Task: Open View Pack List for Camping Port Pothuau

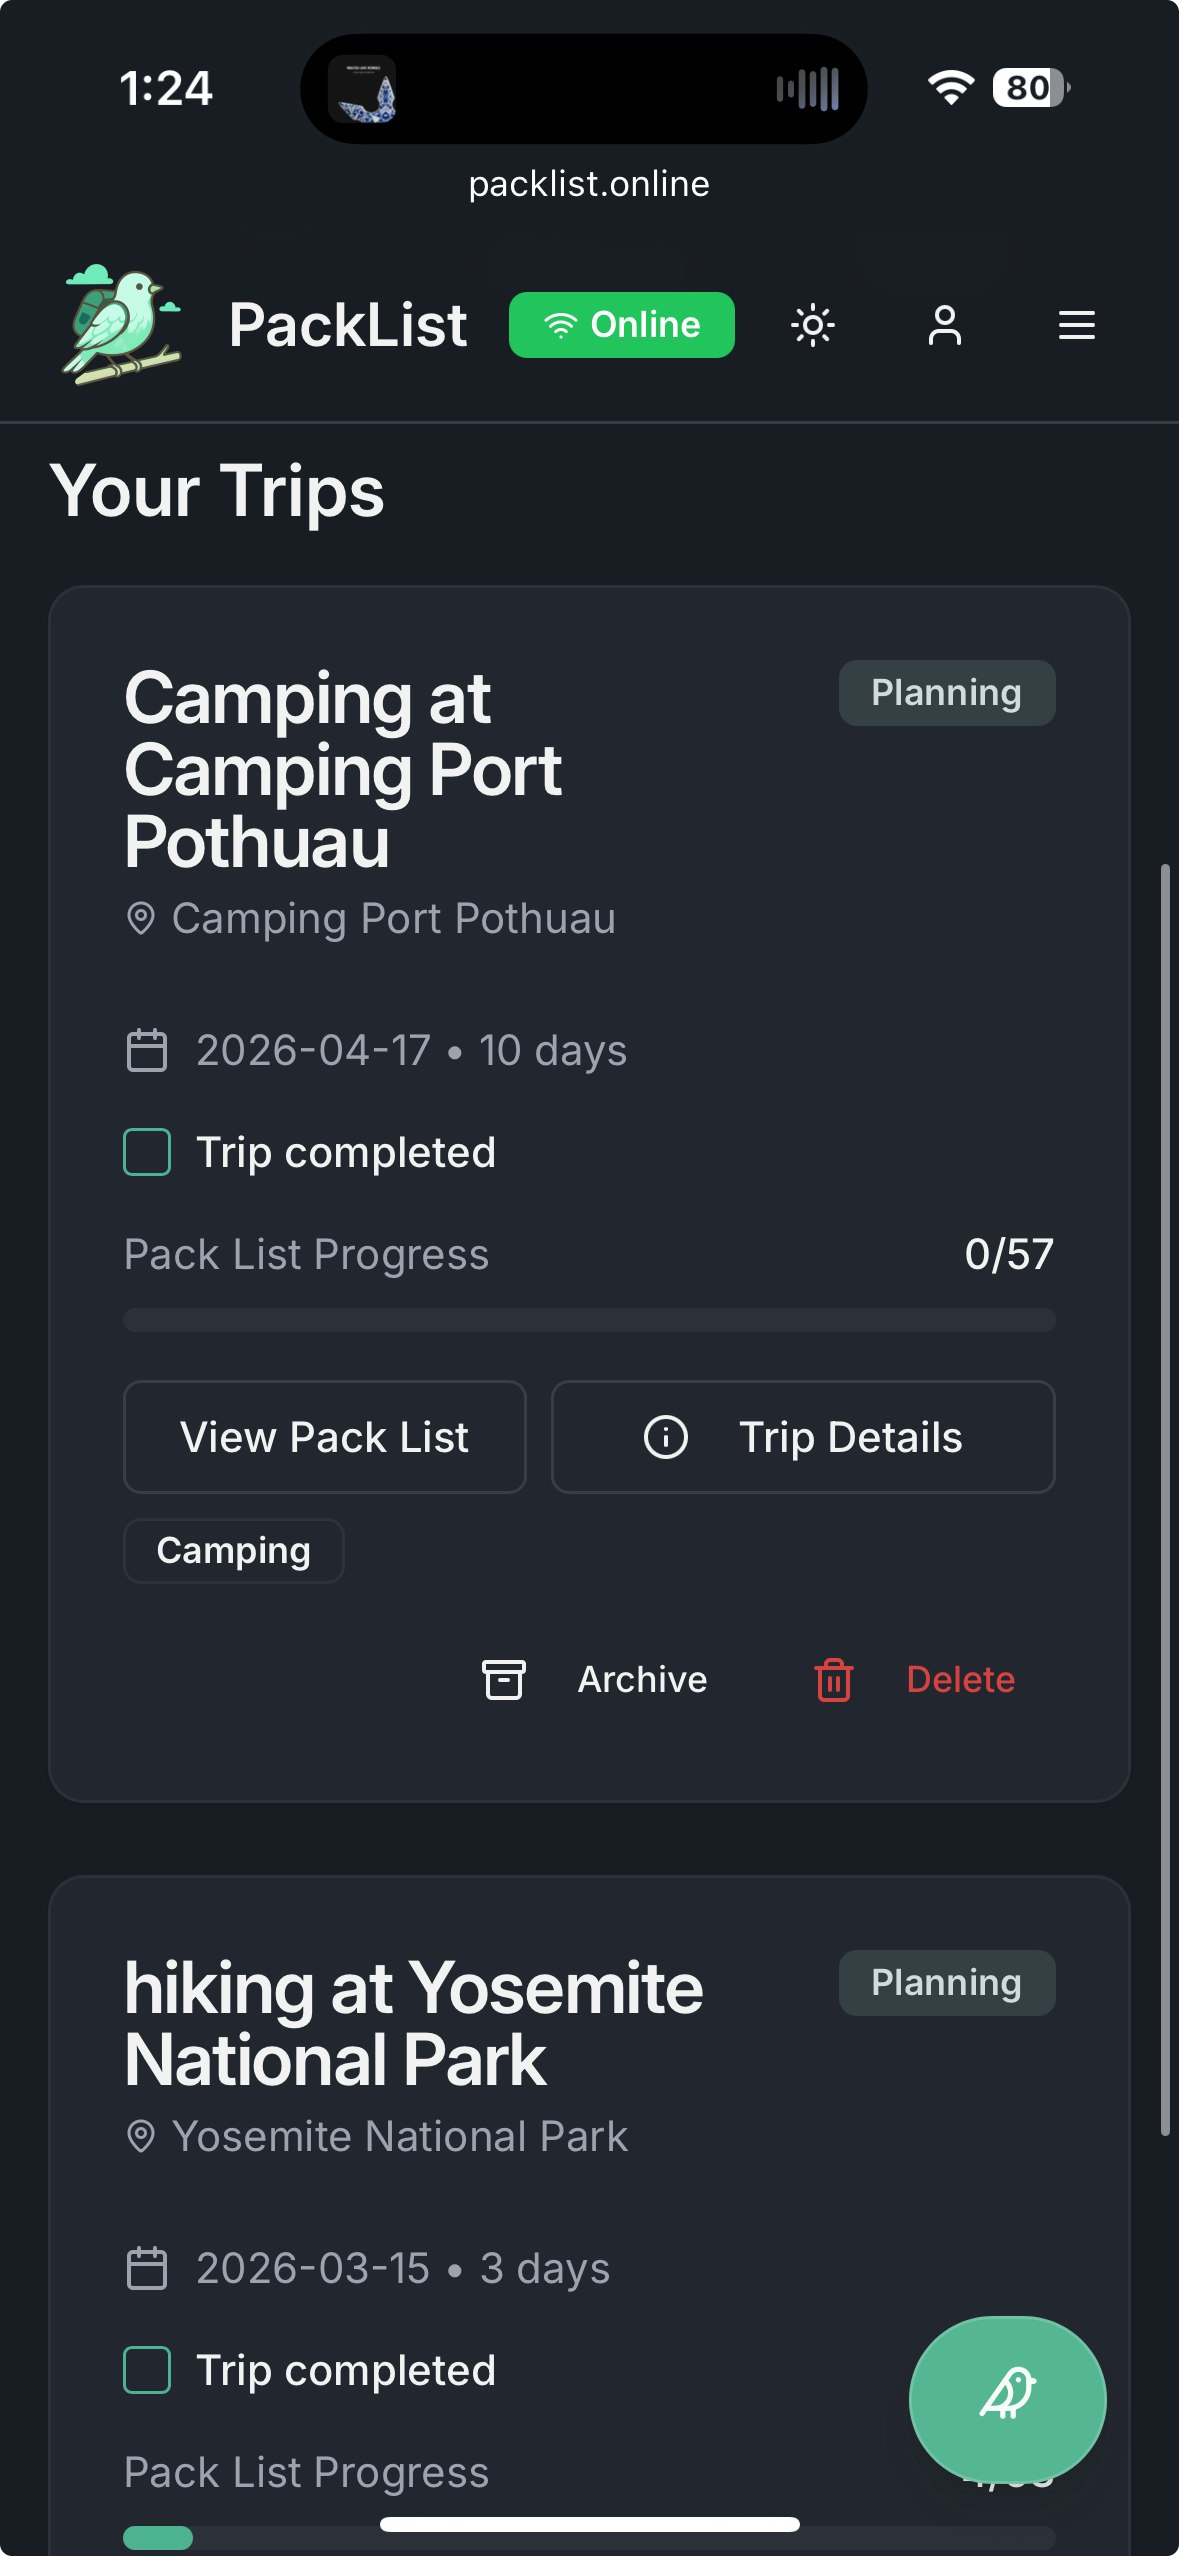Action: coord(325,1437)
